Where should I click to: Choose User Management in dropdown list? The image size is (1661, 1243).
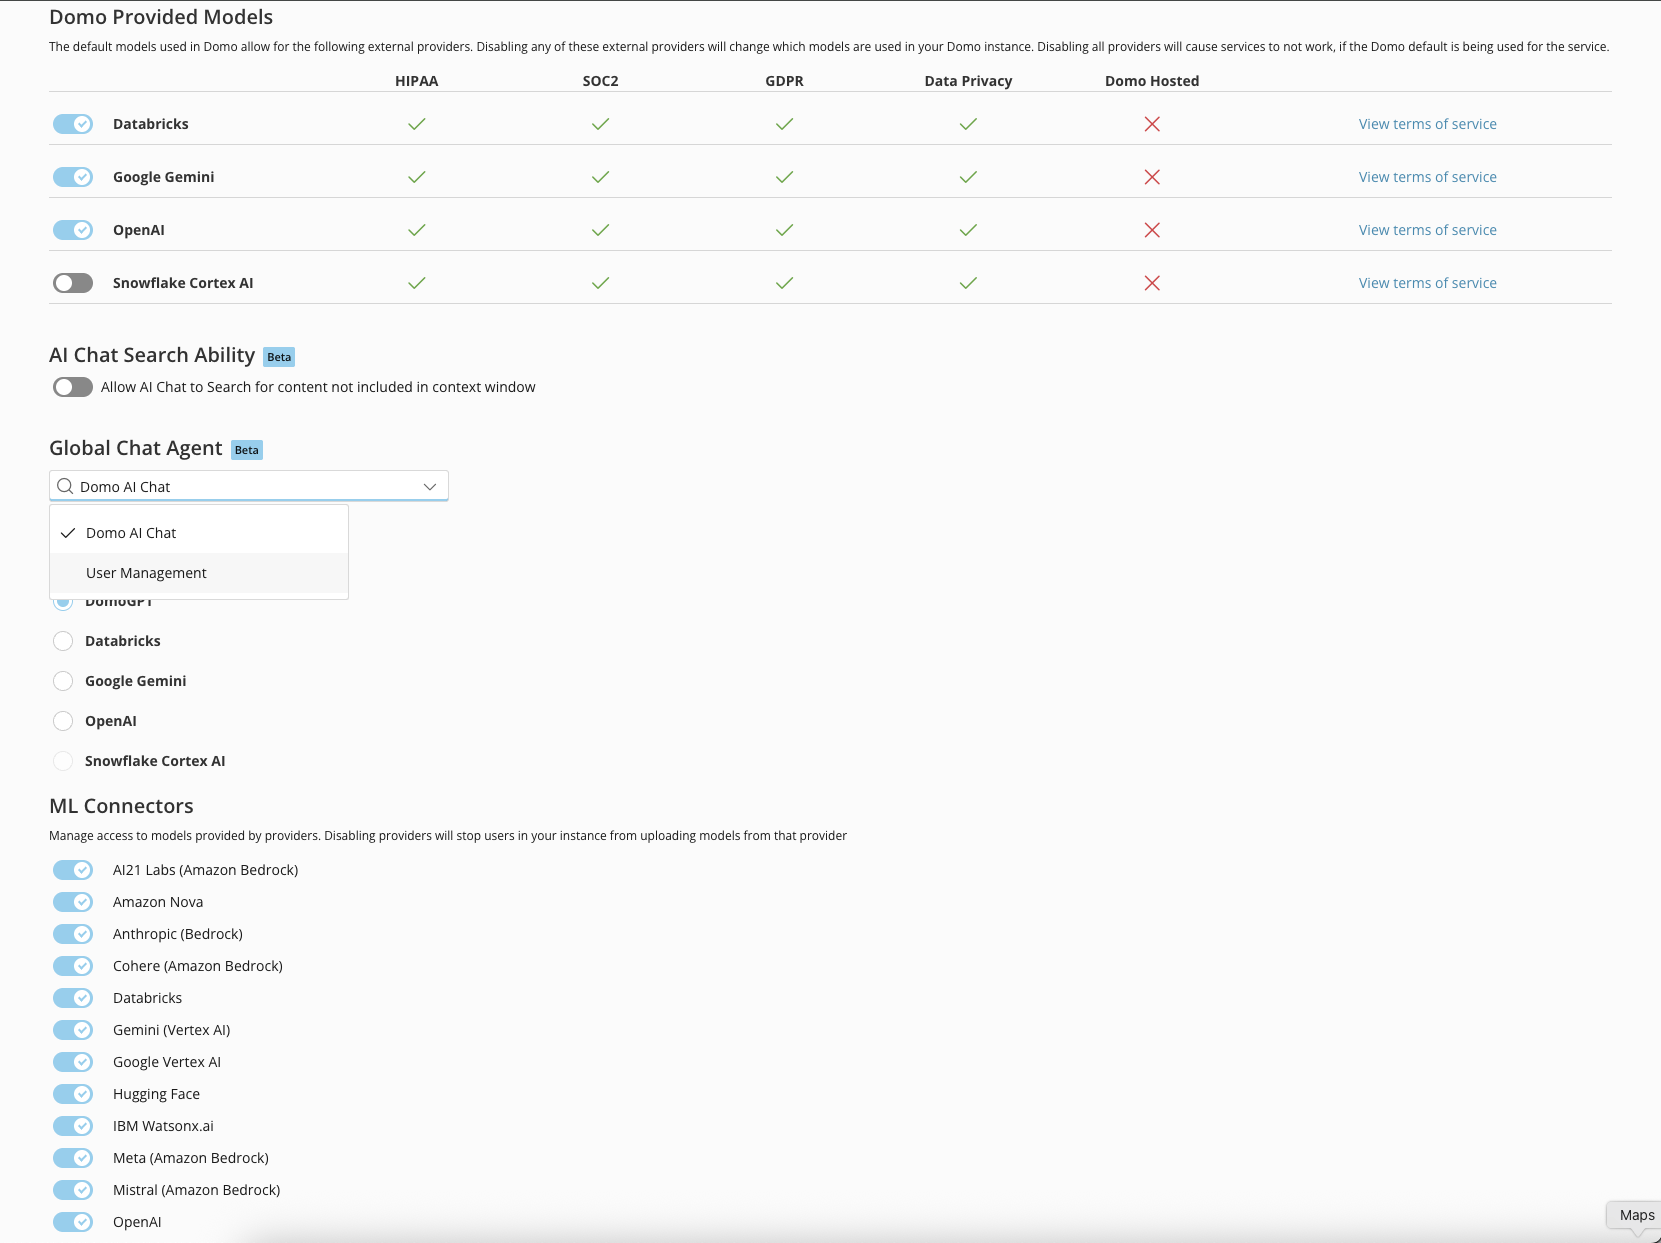[x=199, y=573]
